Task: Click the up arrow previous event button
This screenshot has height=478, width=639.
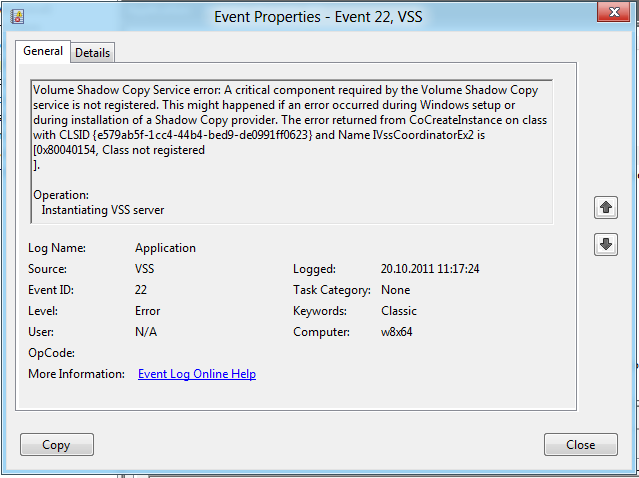Action: click(606, 208)
